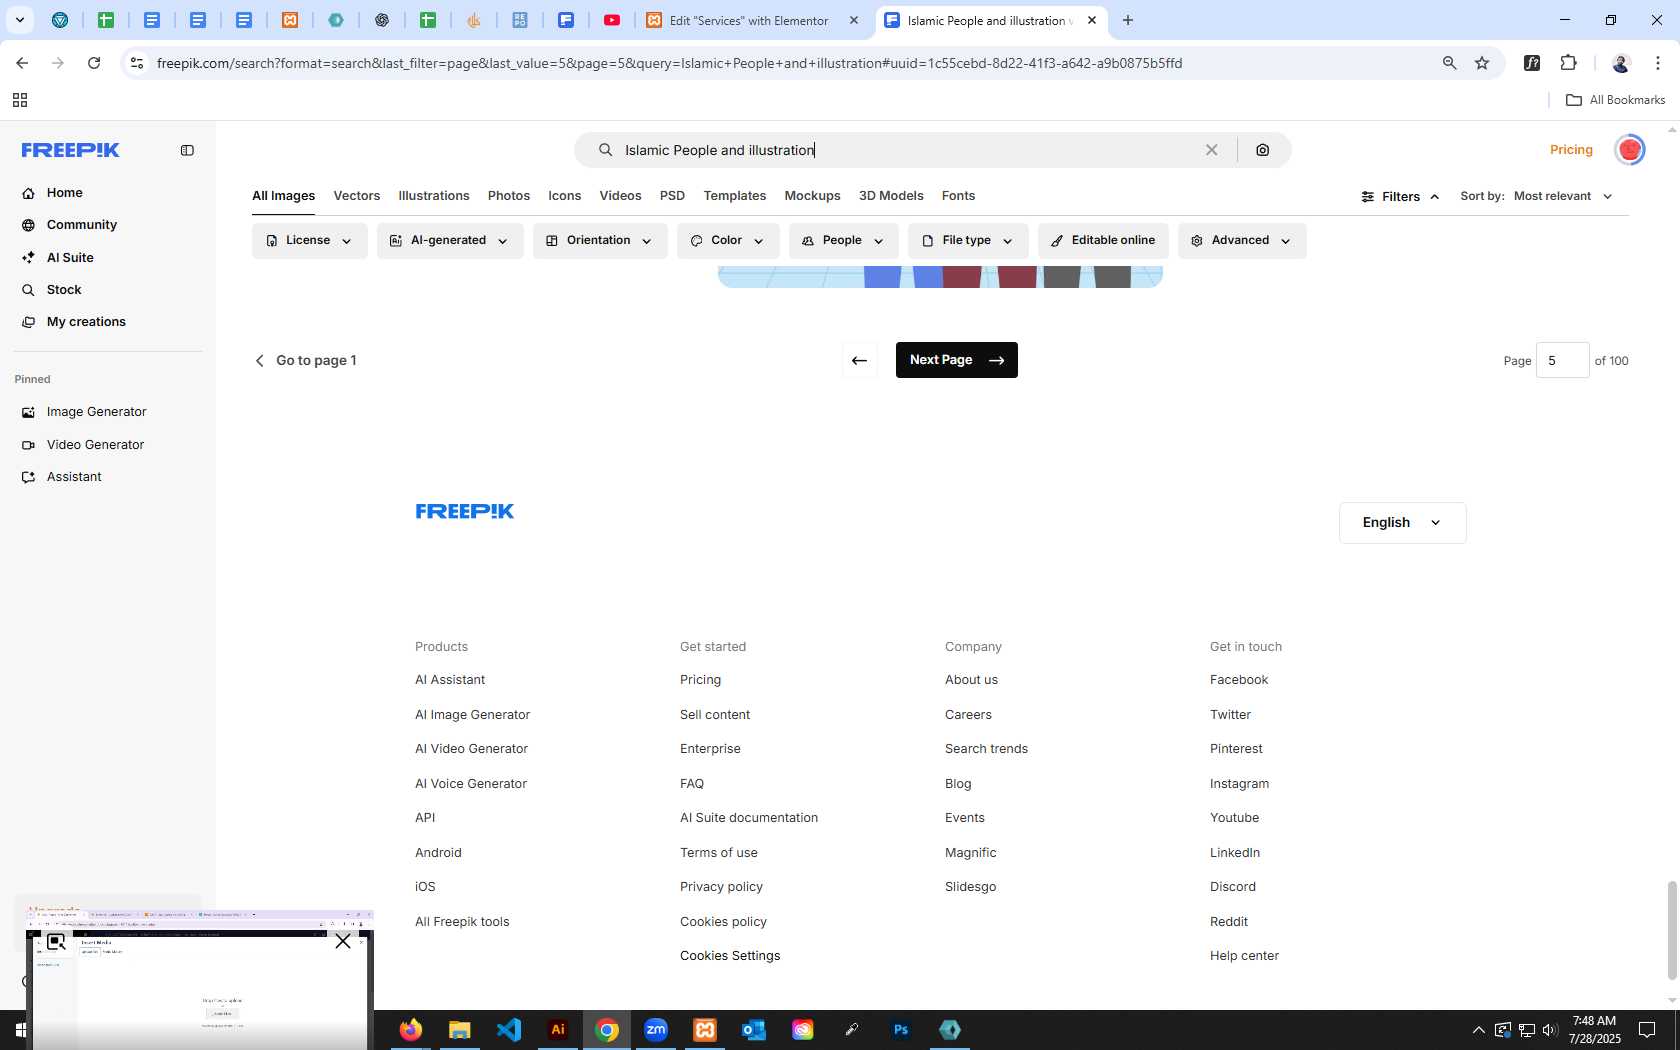This screenshot has height=1050, width=1680.
Task: Click the search-by-image camera icon
Action: coord(1263,150)
